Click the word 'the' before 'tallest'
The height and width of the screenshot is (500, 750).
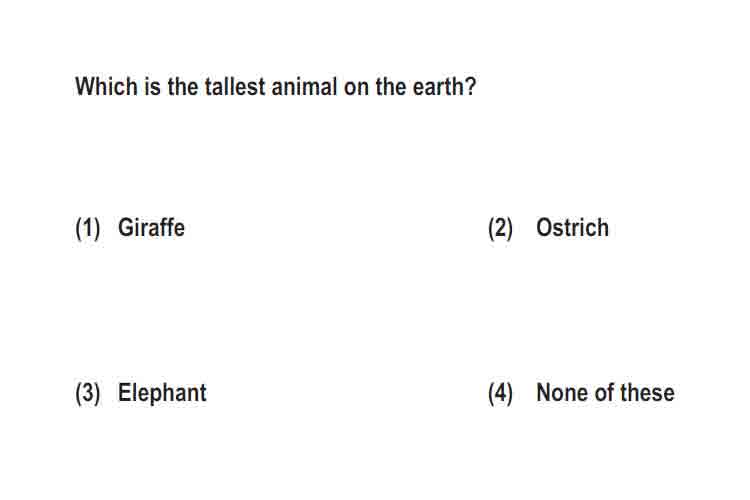(183, 87)
